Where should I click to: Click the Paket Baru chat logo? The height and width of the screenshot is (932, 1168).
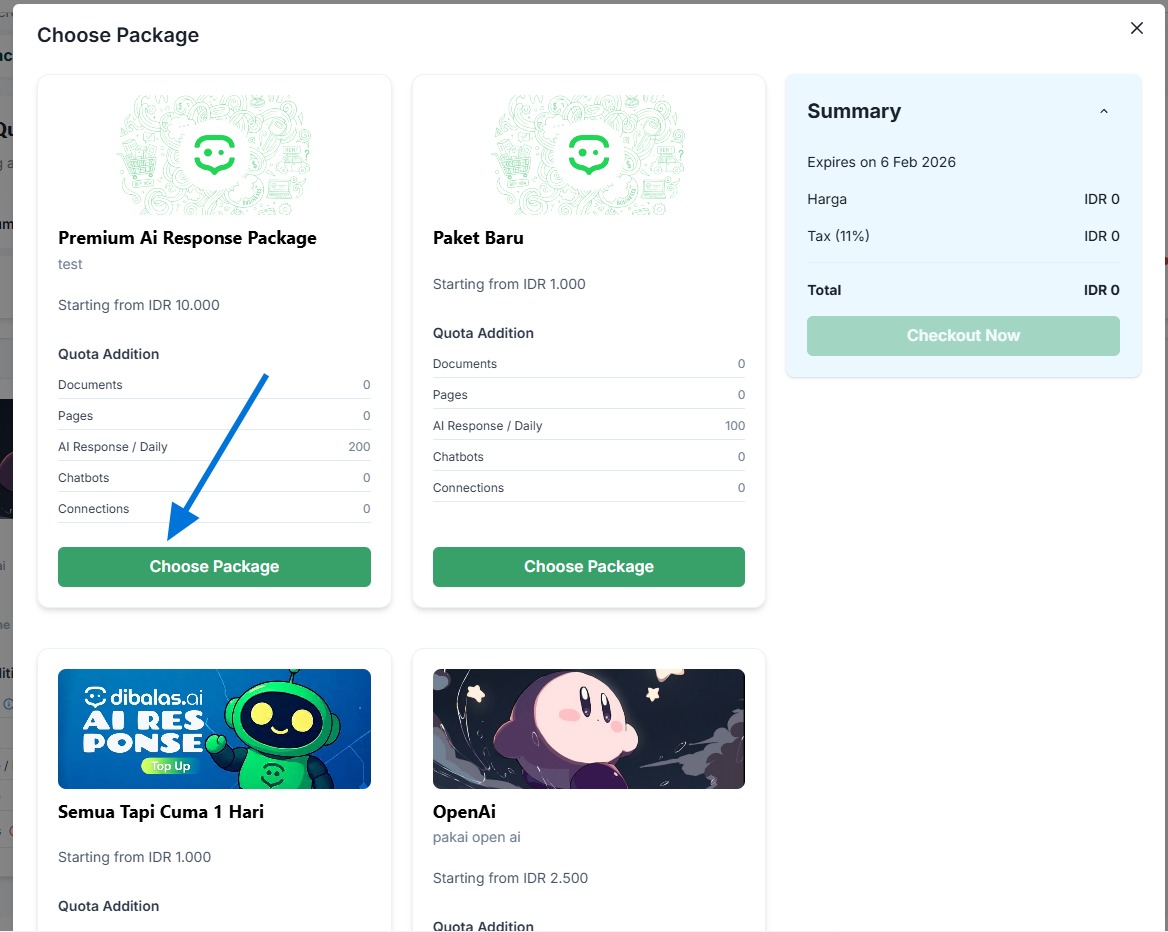588,155
